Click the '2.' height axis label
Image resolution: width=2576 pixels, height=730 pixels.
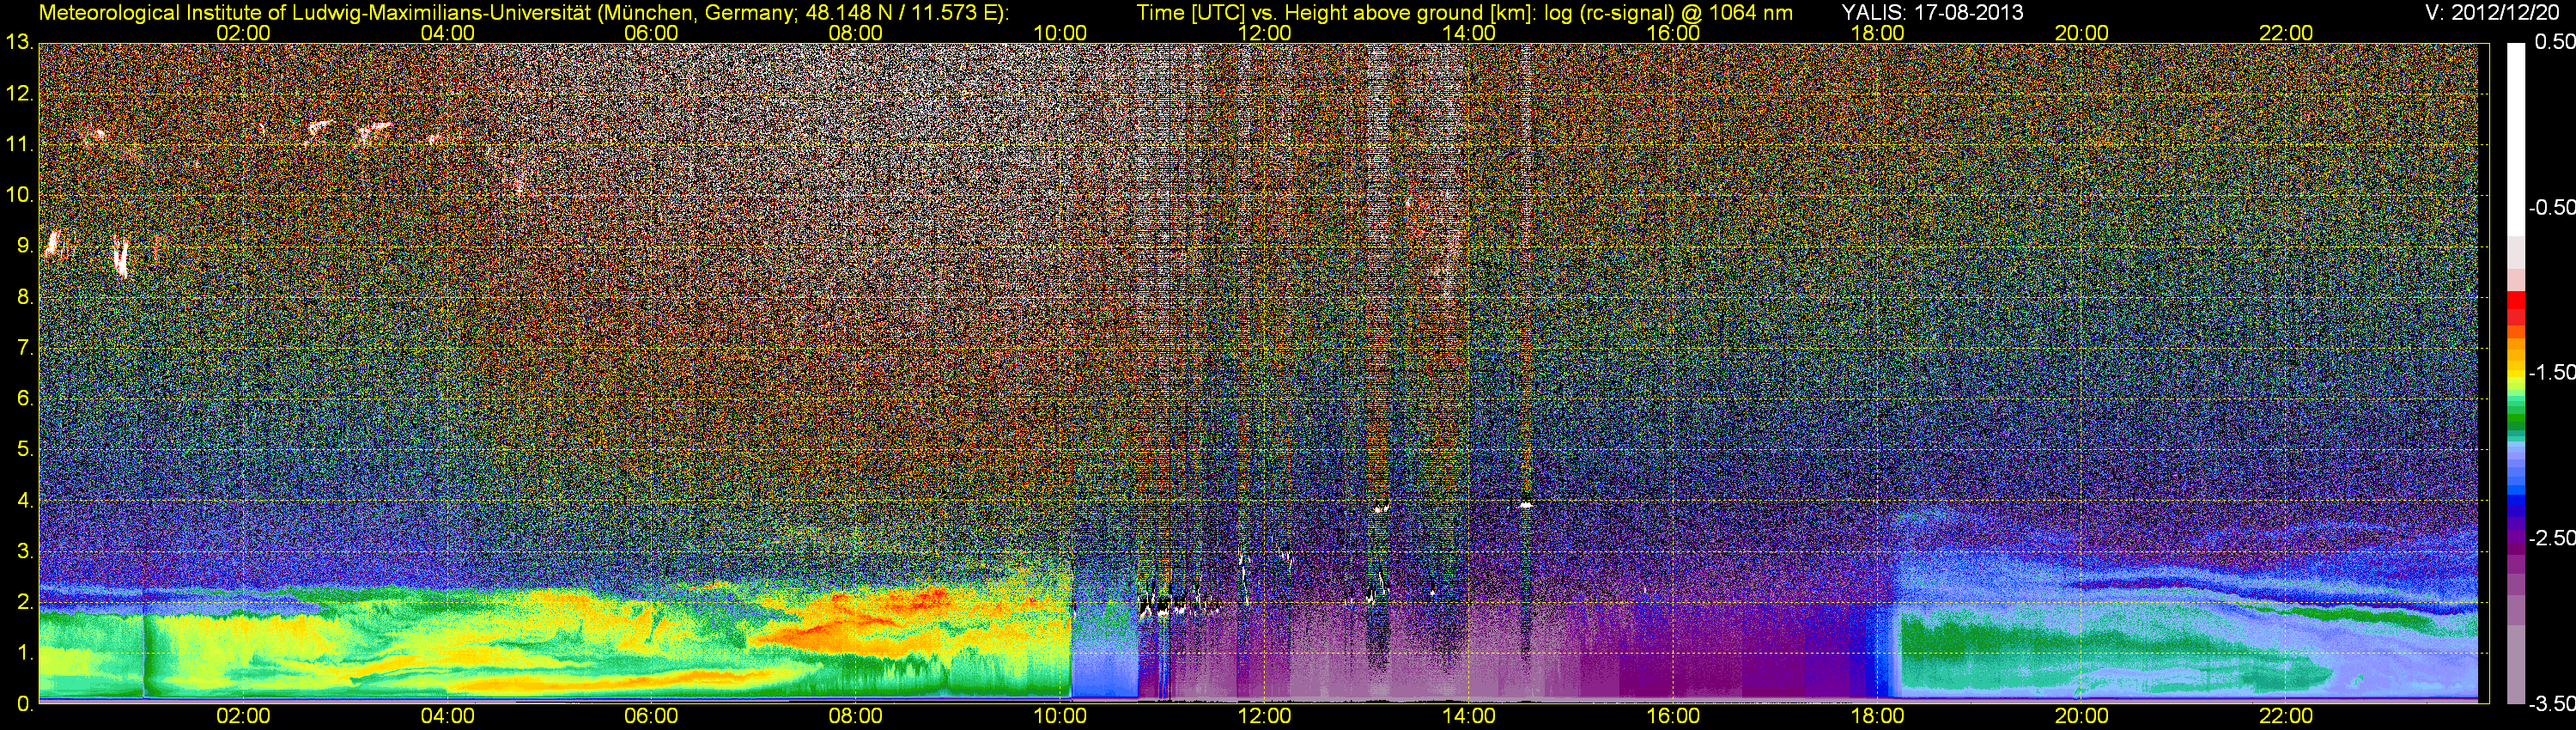pos(24,602)
